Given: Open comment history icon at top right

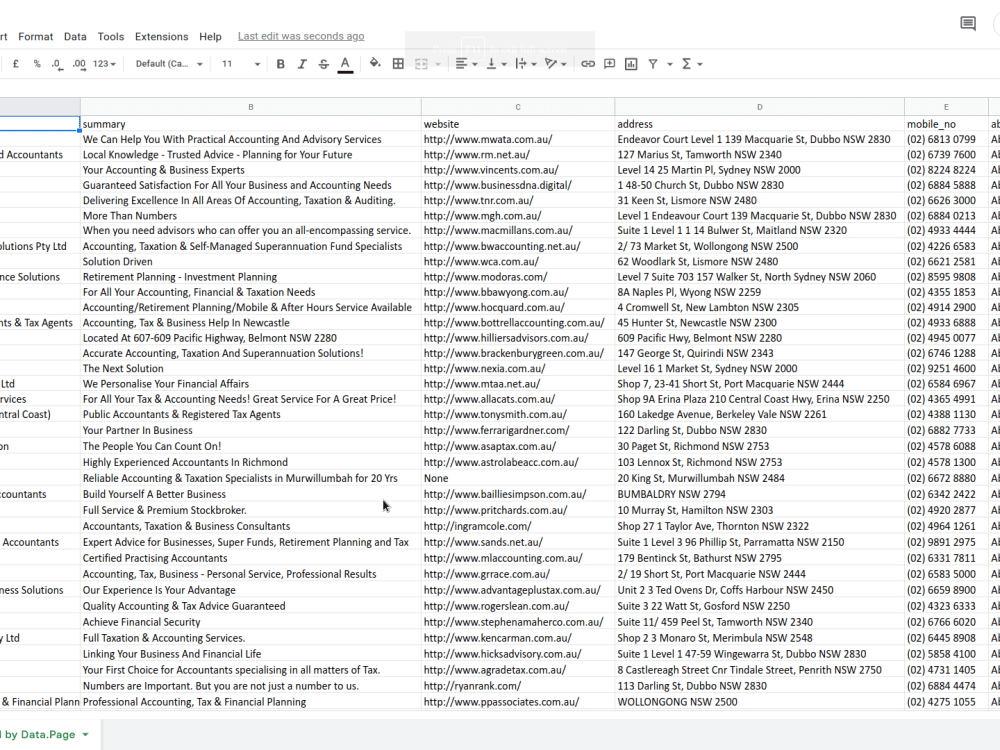Looking at the screenshot, I should pos(968,24).
